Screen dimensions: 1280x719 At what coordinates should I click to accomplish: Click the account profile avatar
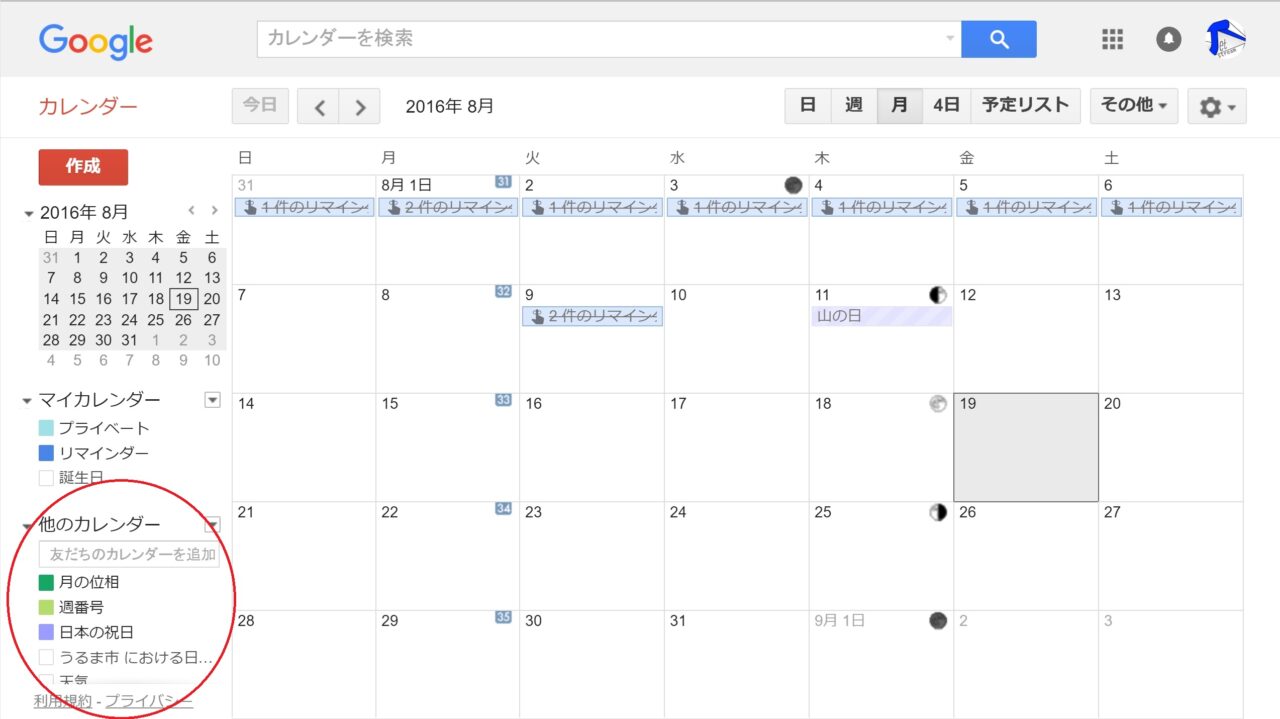click(x=1225, y=40)
